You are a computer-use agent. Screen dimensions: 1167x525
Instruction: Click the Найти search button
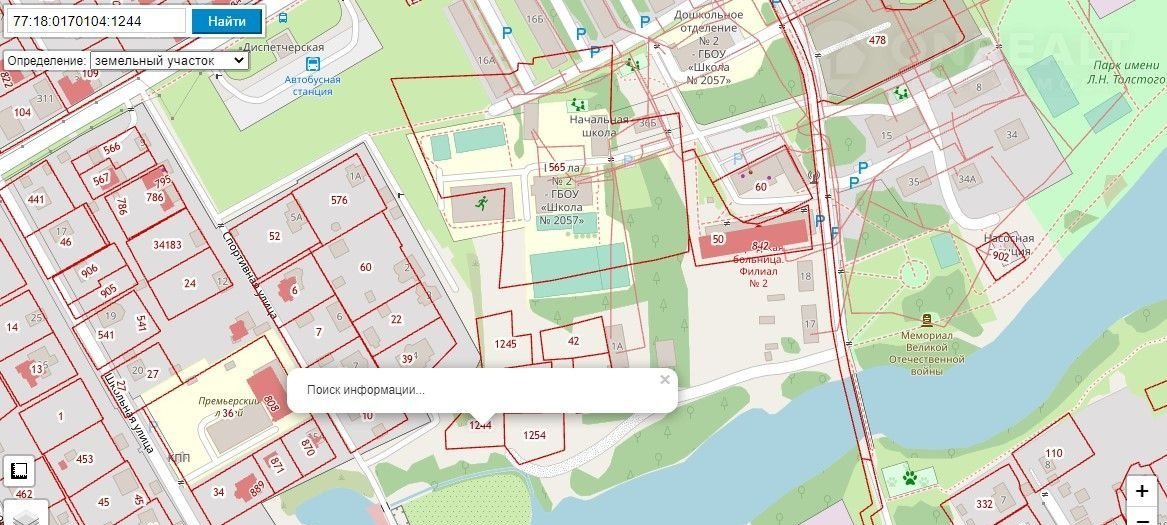[x=227, y=21]
